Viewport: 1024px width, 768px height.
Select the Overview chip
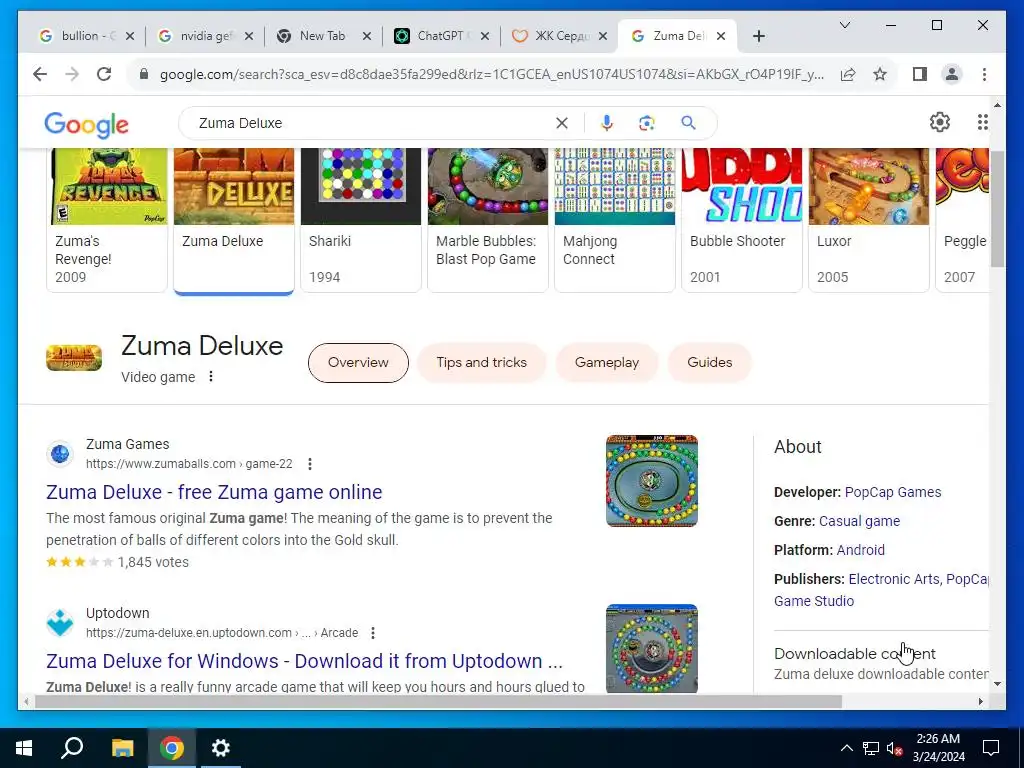tap(358, 362)
